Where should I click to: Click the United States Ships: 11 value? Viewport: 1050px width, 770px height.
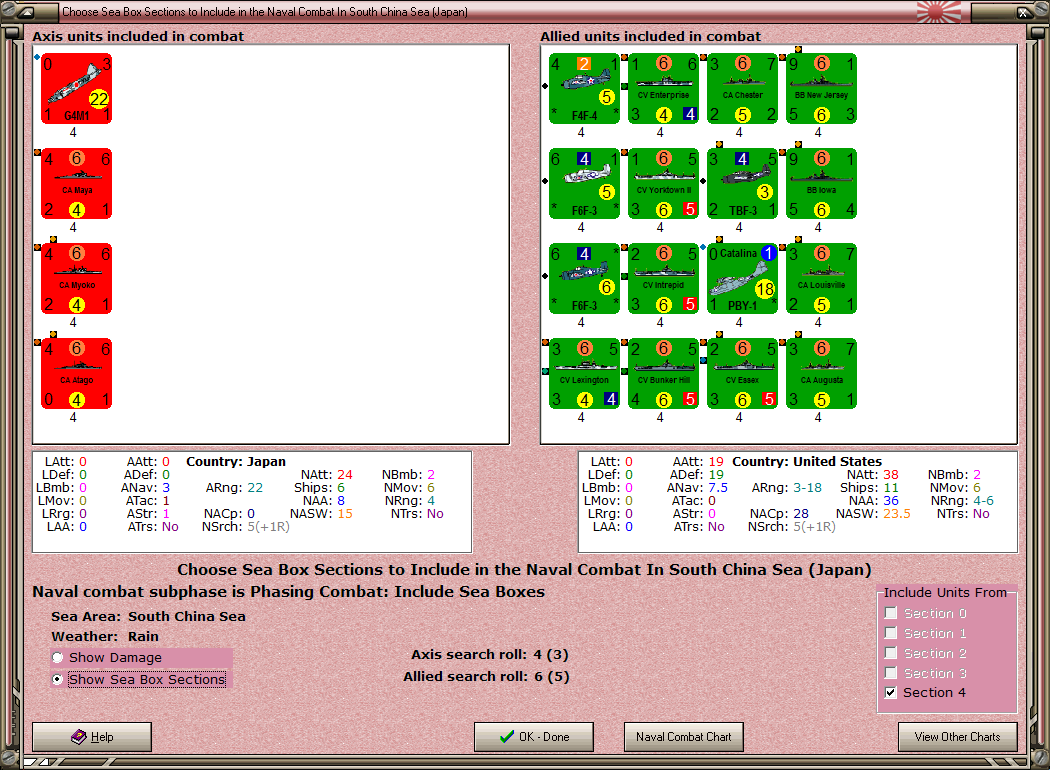tap(869, 487)
